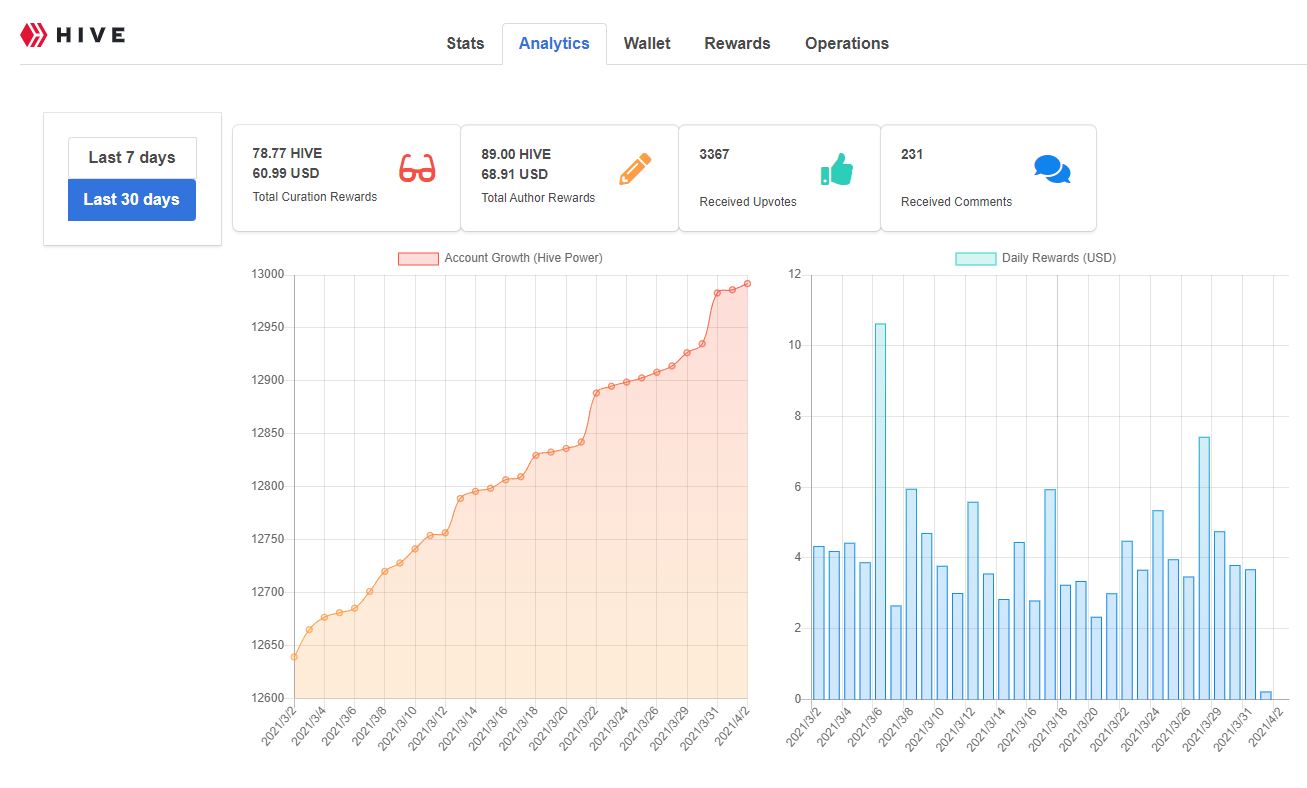Click the green thumbs-up upvotes icon
The height and width of the screenshot is (788, 1307).
tap(836, 169)
